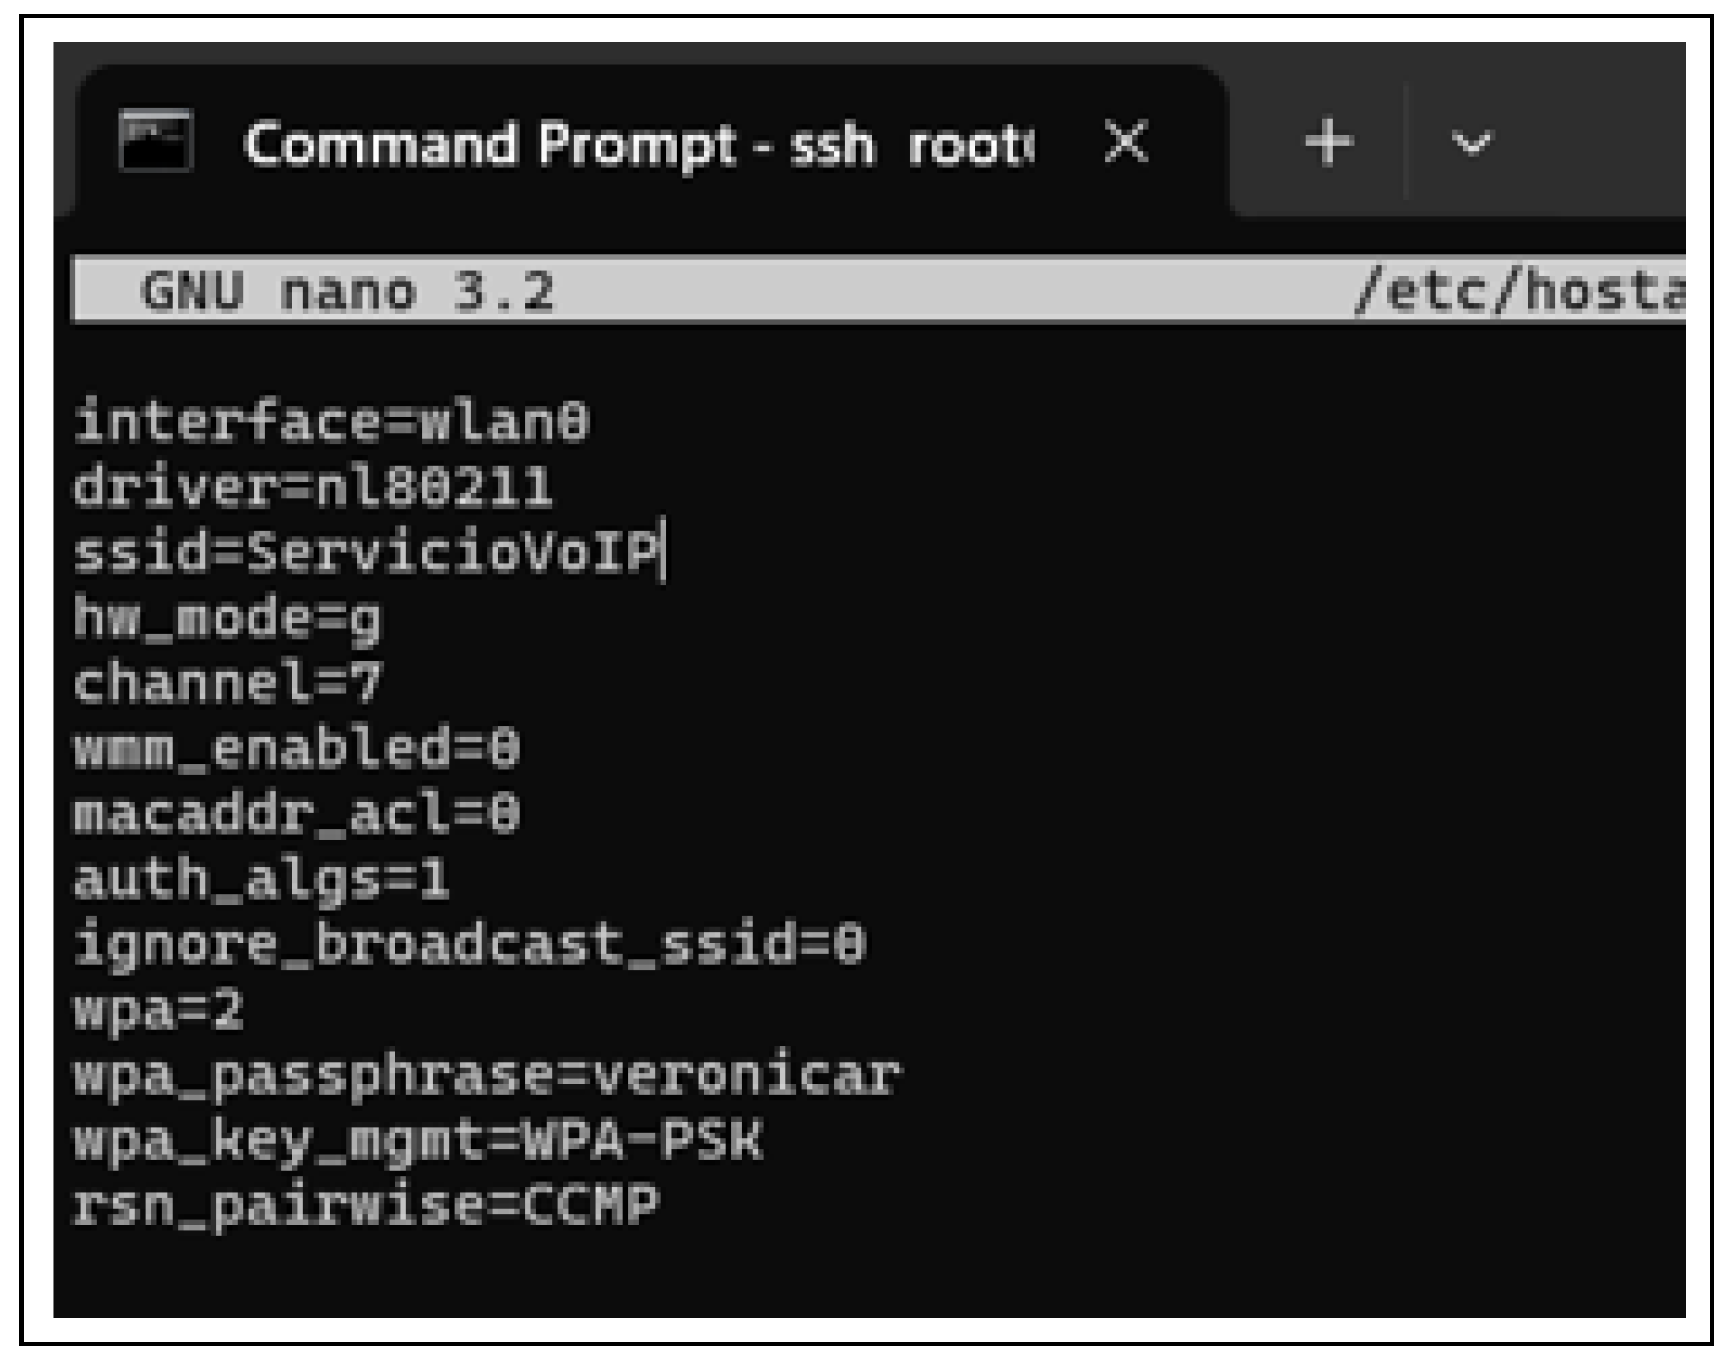Click the ssid=ServicioVoIP line
The image size is (1734, 1362).
pos(367,553)
